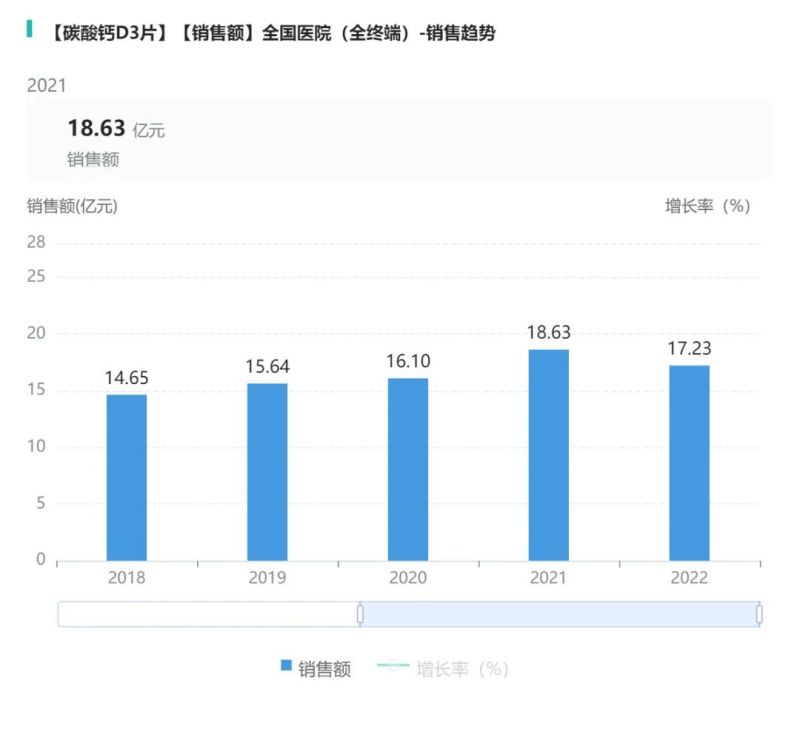Image resolution: width=800 pixels, height=740 pixels.
Task: Click the left handle of range slider
Action: coord(360,614)
